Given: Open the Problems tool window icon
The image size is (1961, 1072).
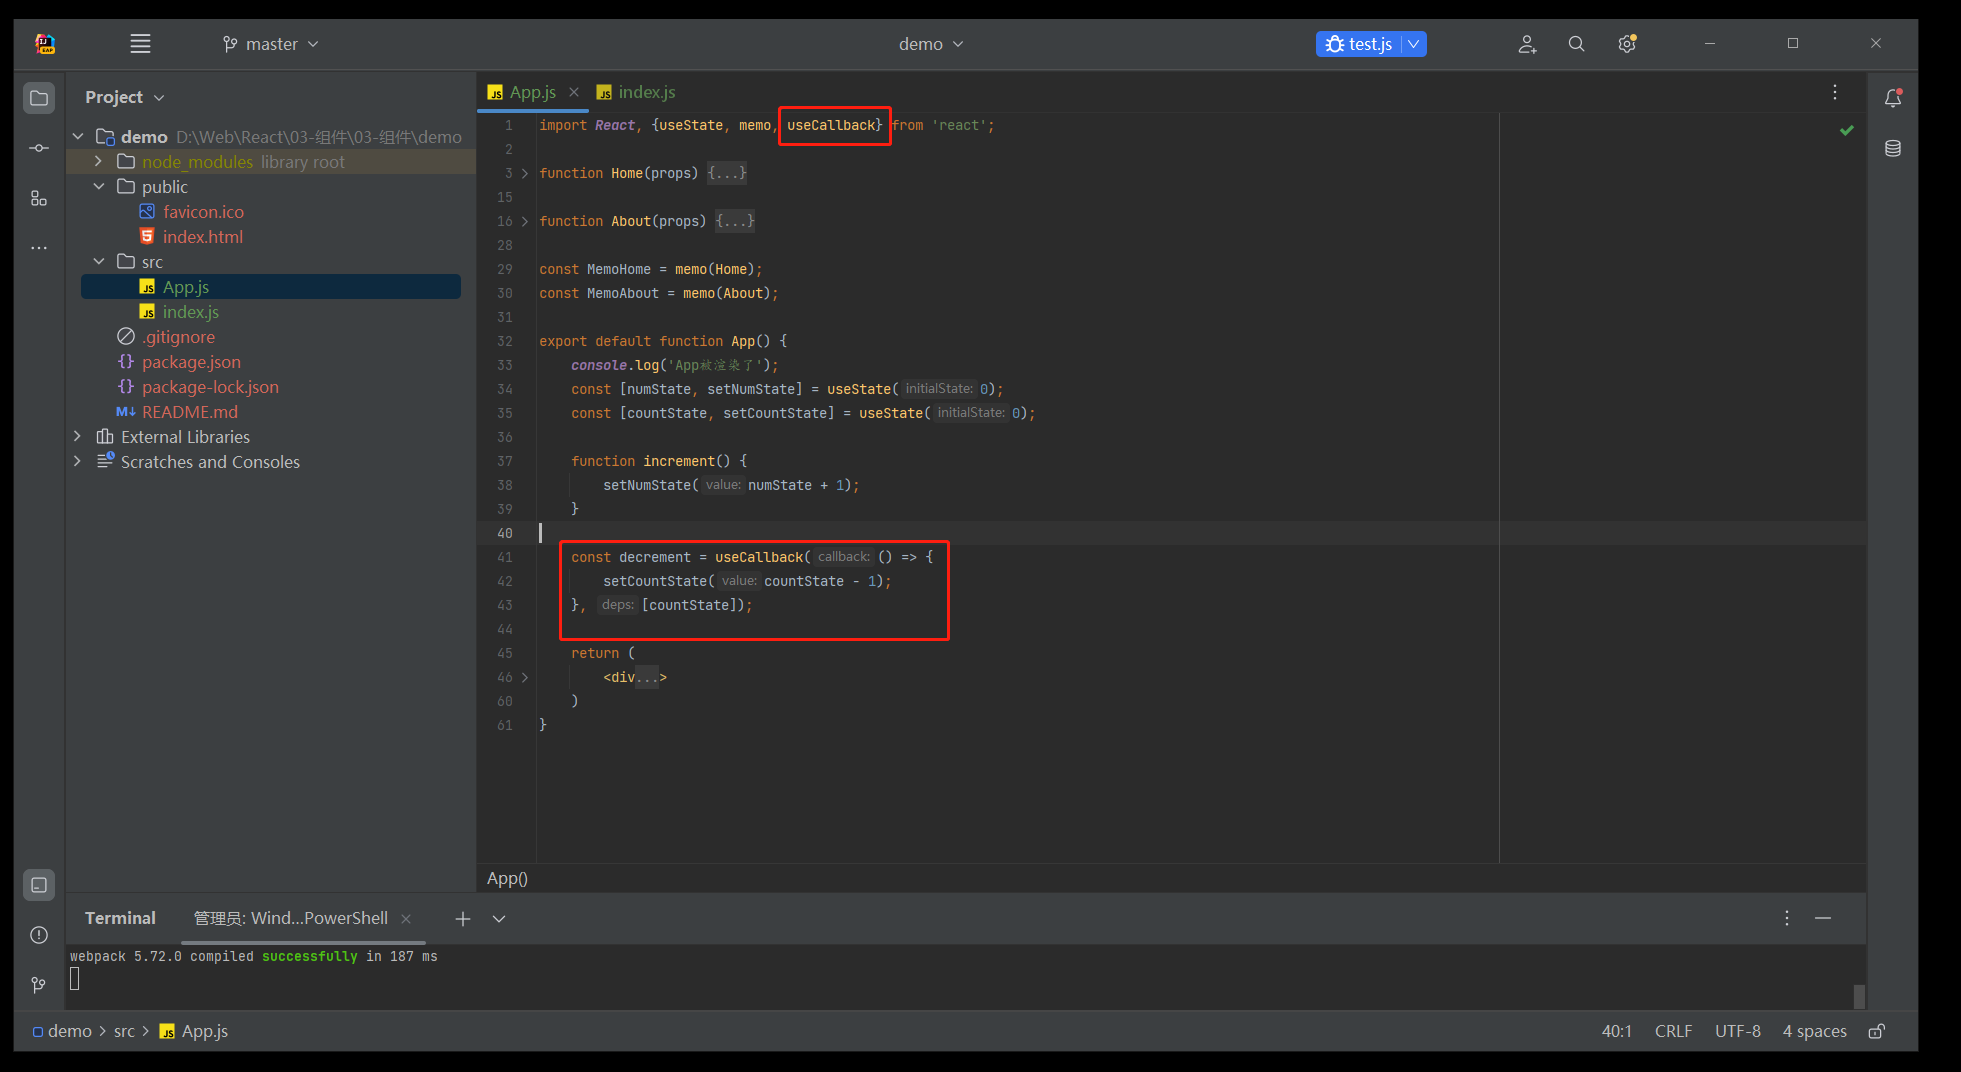Looking at the screenshot, I should point(39,935).
